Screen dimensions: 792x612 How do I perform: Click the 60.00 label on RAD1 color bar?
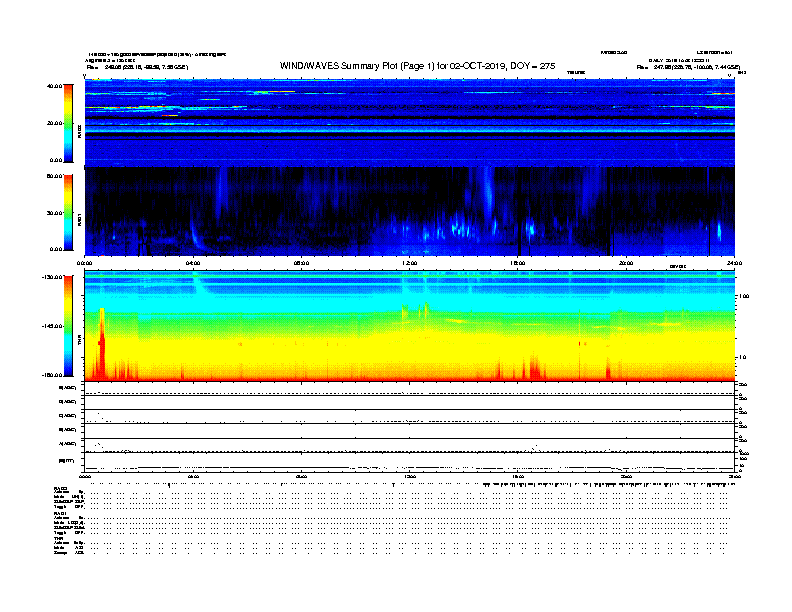pos(54,176)
